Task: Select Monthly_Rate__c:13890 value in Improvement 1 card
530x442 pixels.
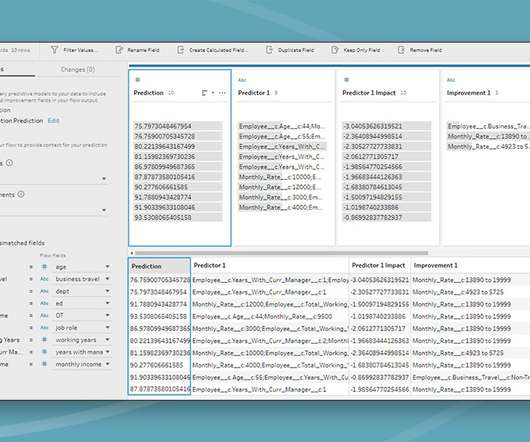Action: [x=488, y=136]
